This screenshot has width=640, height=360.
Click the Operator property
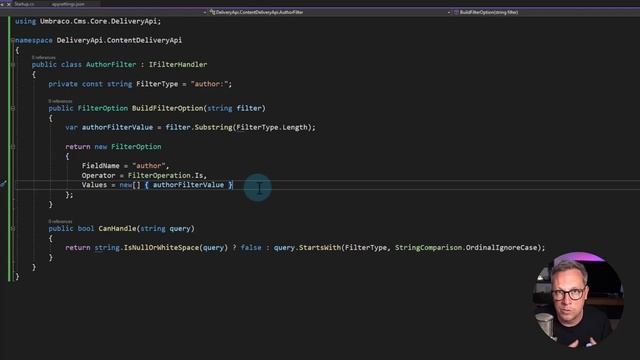coord(98,176)
